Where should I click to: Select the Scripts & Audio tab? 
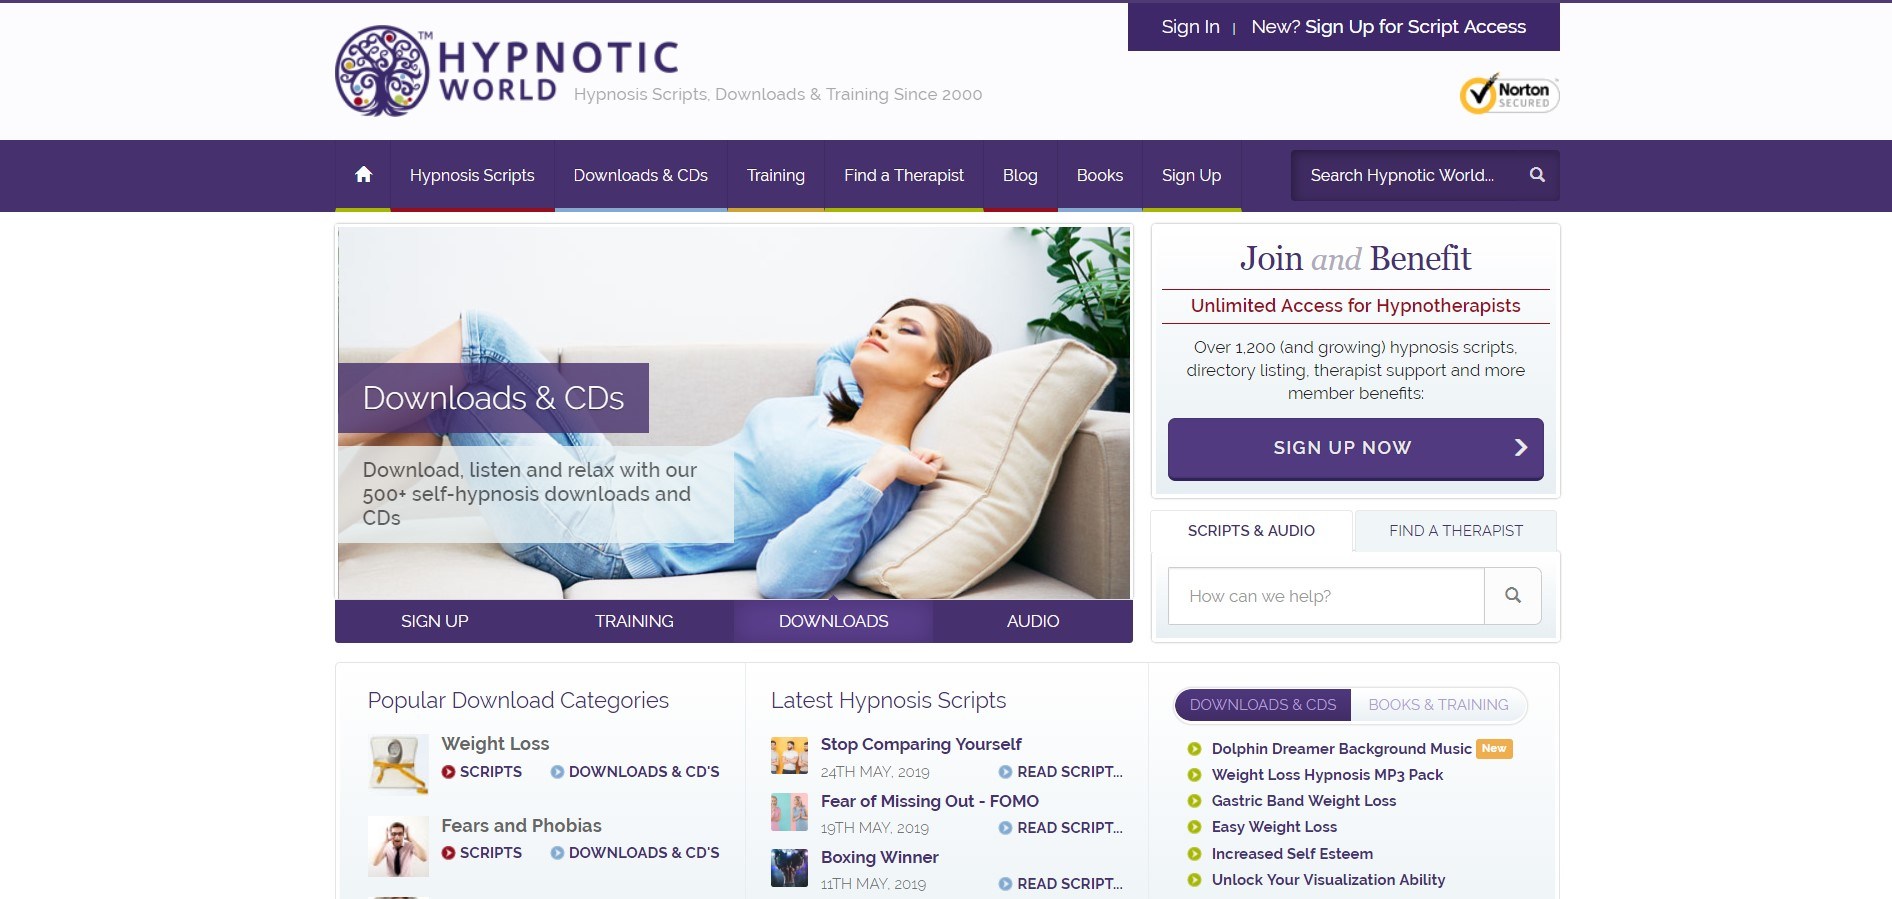(x=1251, y=531)
